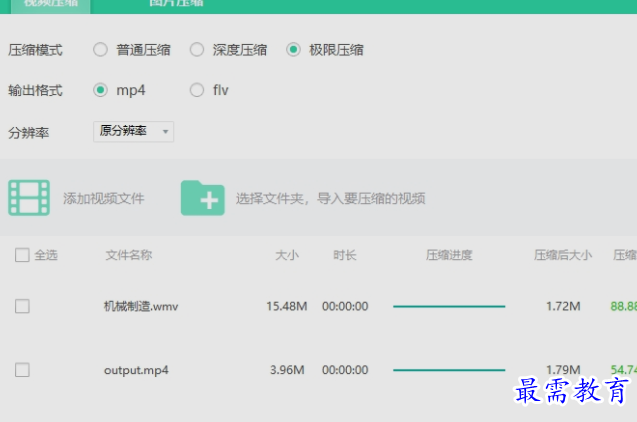Select 深度压缩 compression mode
The height and width of the screenshot is (422, 637).
point(197,50)
